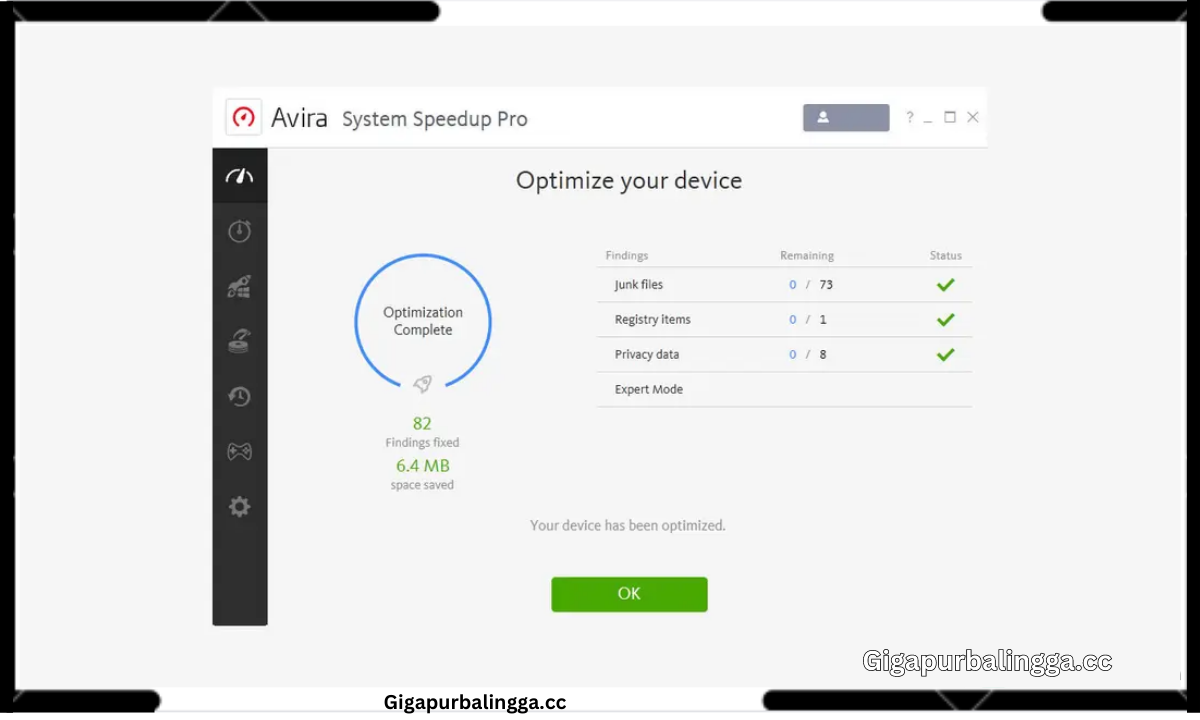Click the small rocket icon on the circle
1200x720 pixels.
(x=422, y=383)
